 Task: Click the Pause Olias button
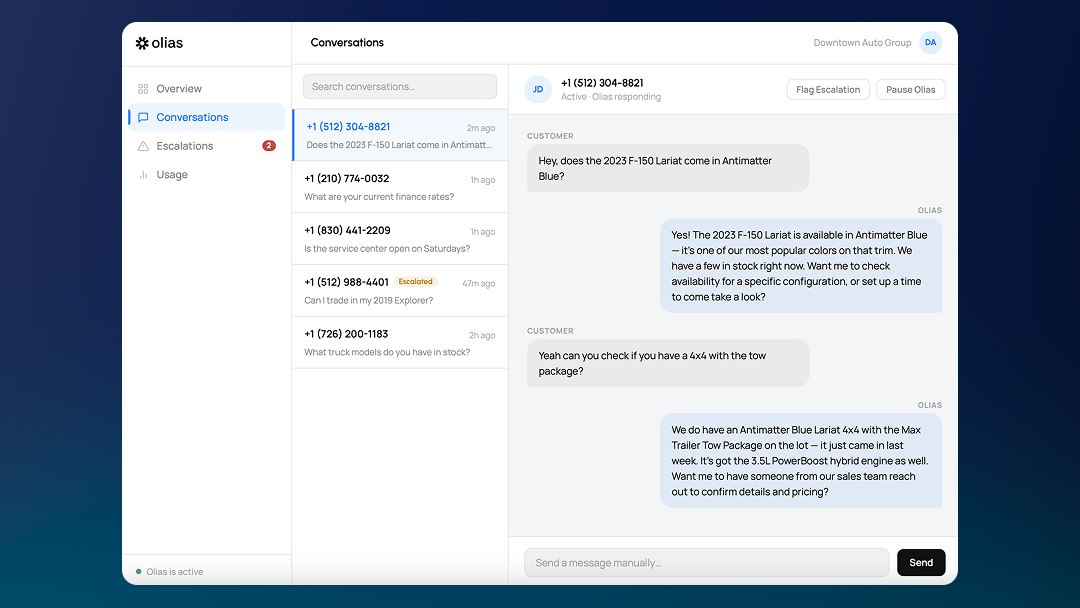tap(910, 89)
